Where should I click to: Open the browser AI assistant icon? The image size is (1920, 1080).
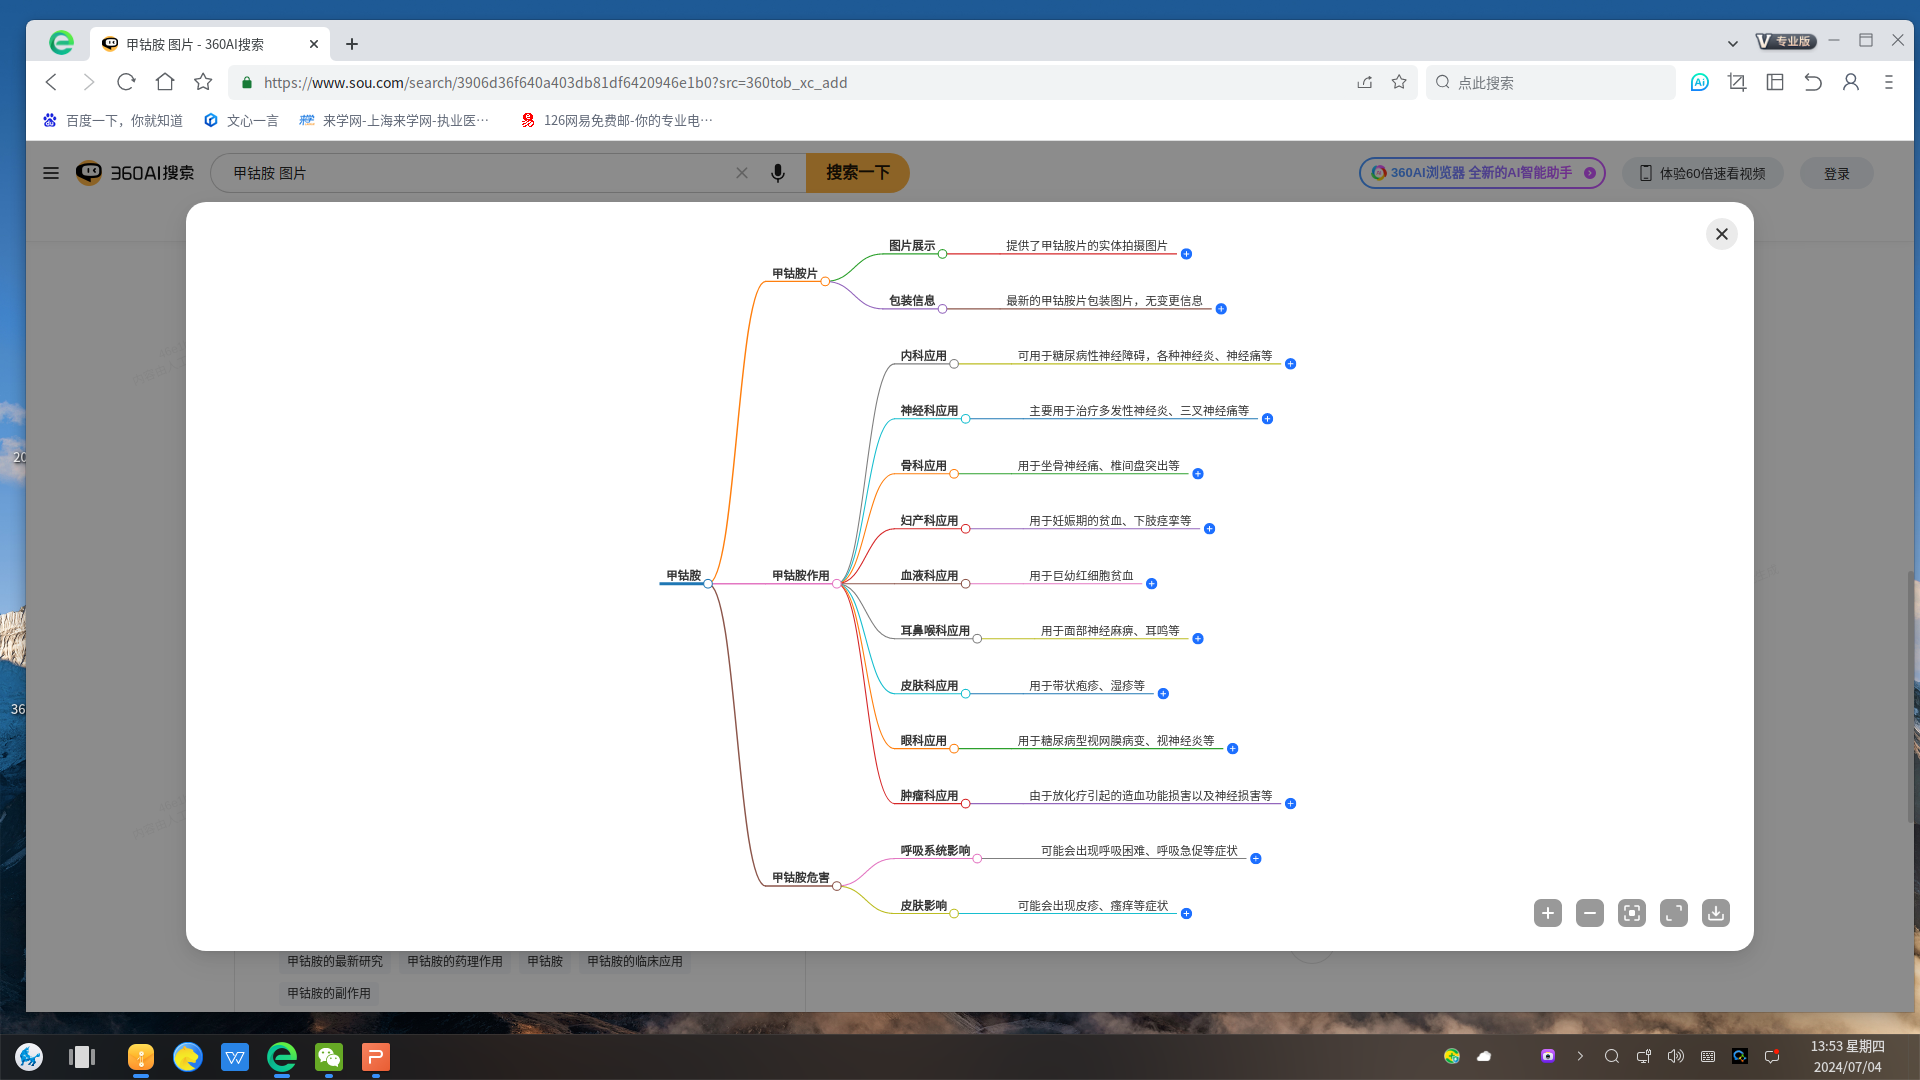[1699, 83]
